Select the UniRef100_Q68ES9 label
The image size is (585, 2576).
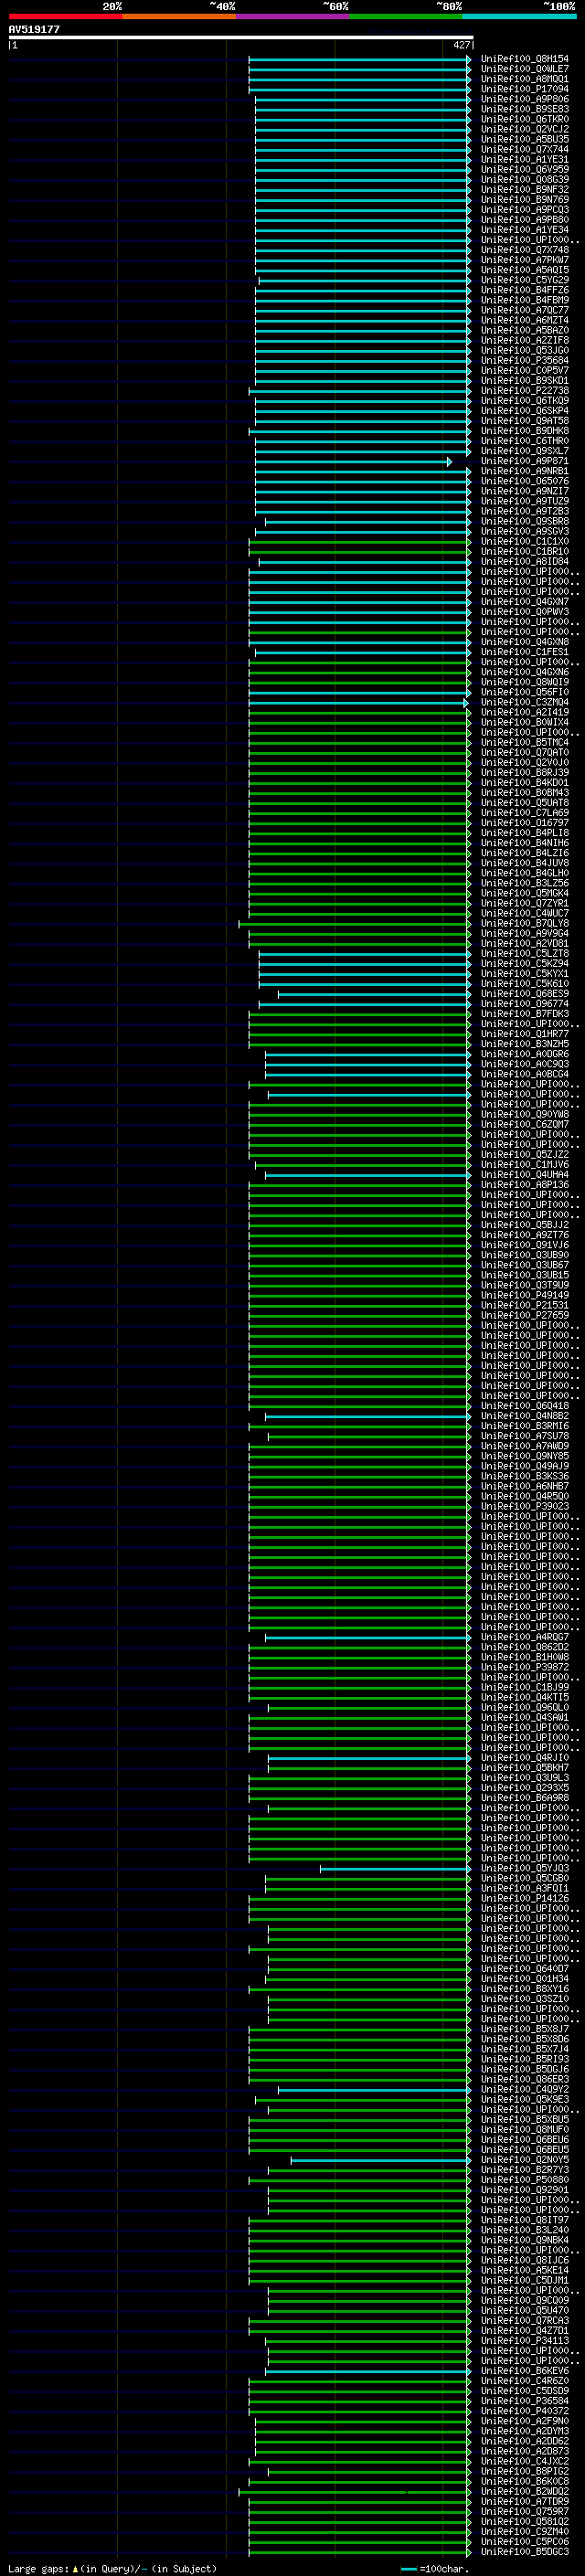click(524, 994)
